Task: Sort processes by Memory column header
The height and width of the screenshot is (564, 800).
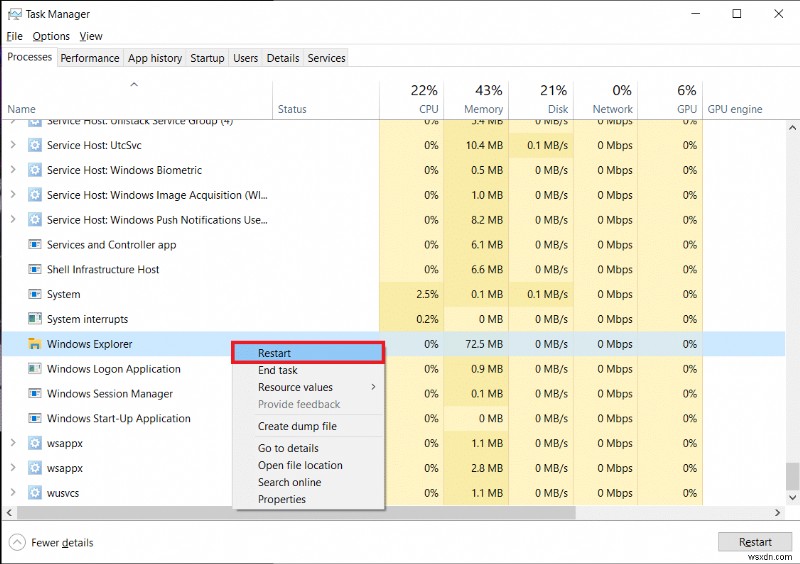Action: (483, 100)
